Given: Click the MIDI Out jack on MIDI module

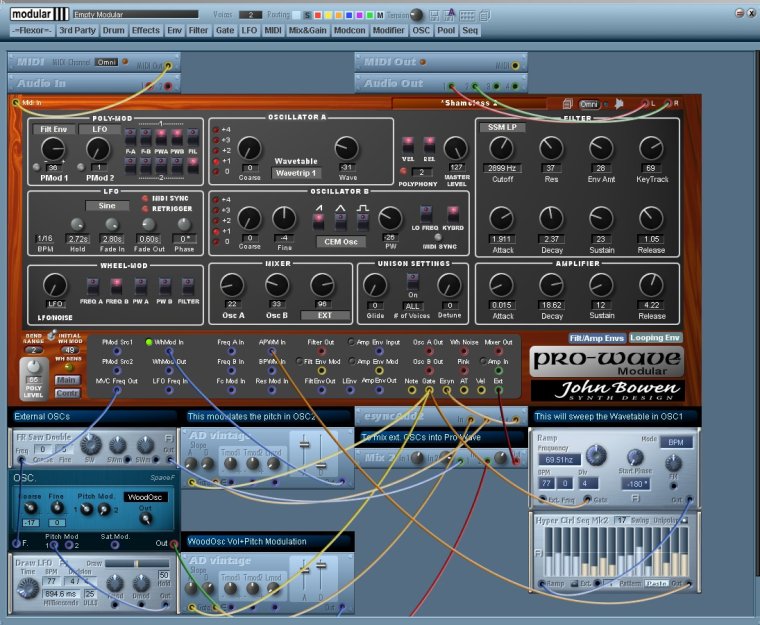Looking at the screenshot, I should 168,65.
